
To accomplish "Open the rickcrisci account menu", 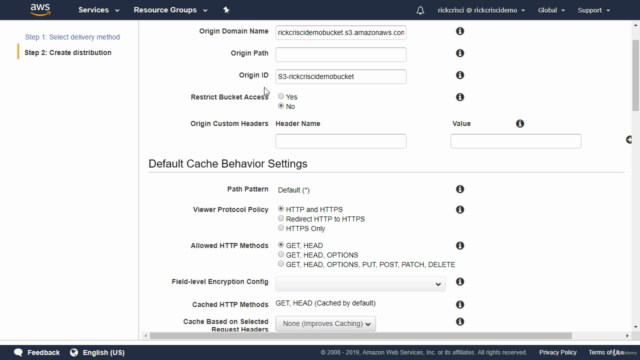I will tap(481, 10).
